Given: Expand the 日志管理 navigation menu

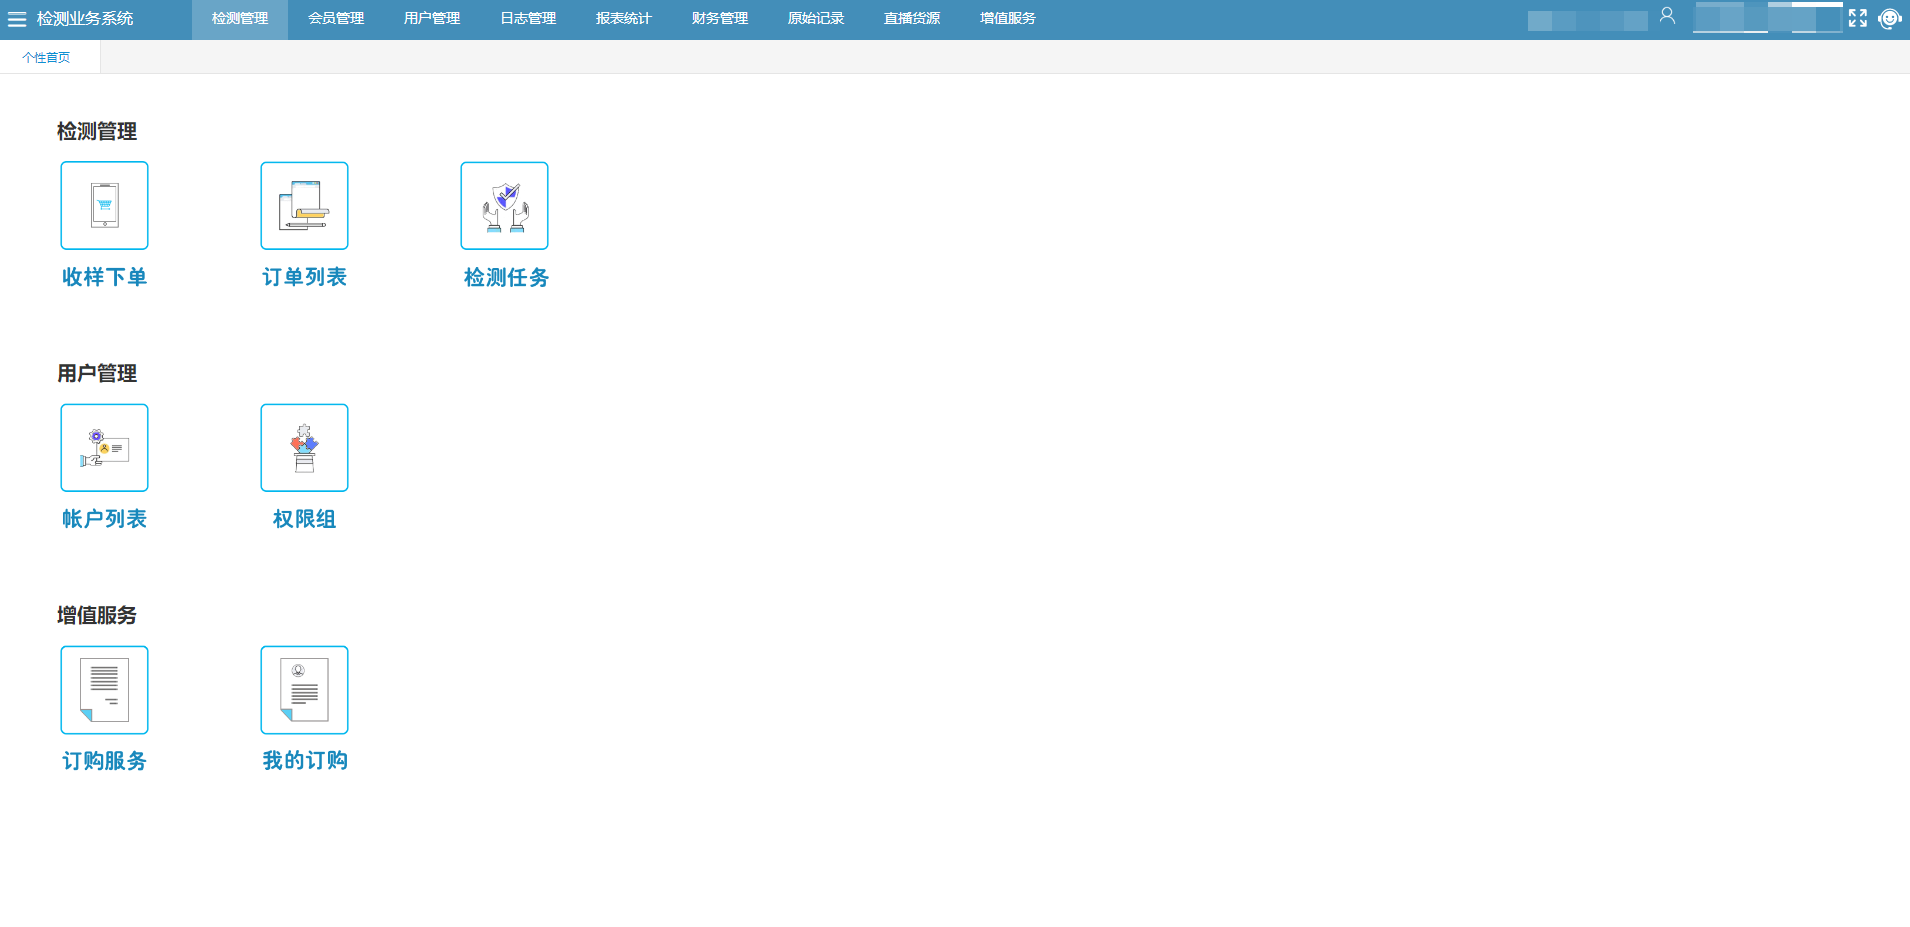Looking at the screenshot, I should (528, 19).
